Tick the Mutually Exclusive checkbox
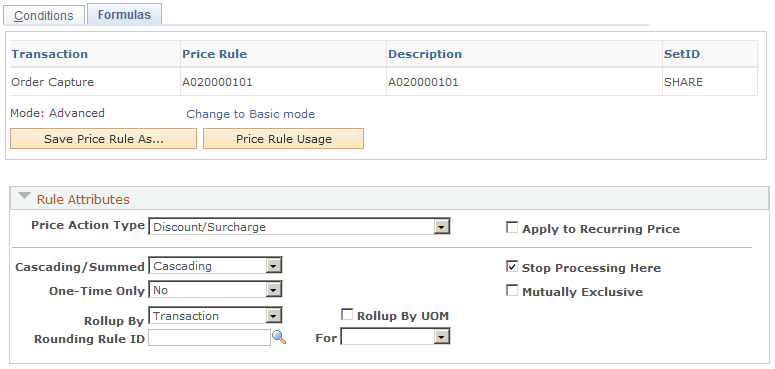The image size is (775, 369). (x=512, y=290)
